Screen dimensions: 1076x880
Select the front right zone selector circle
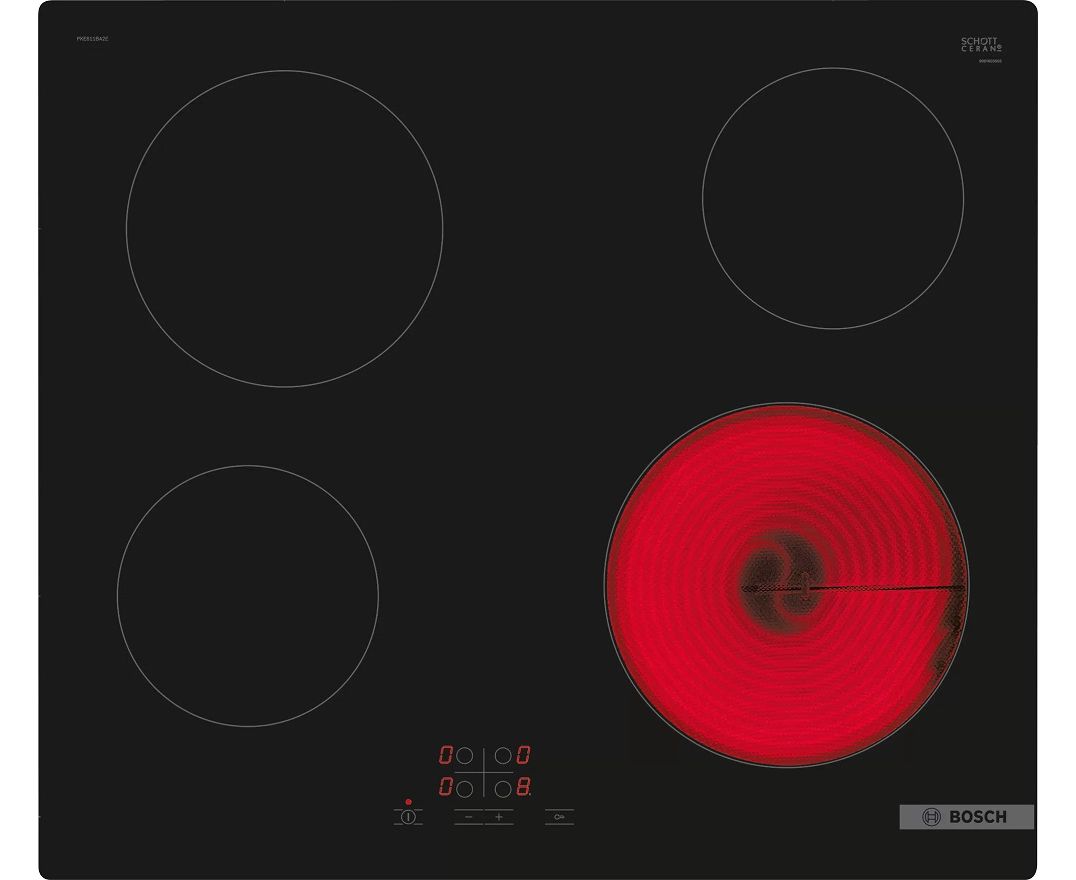504,788
